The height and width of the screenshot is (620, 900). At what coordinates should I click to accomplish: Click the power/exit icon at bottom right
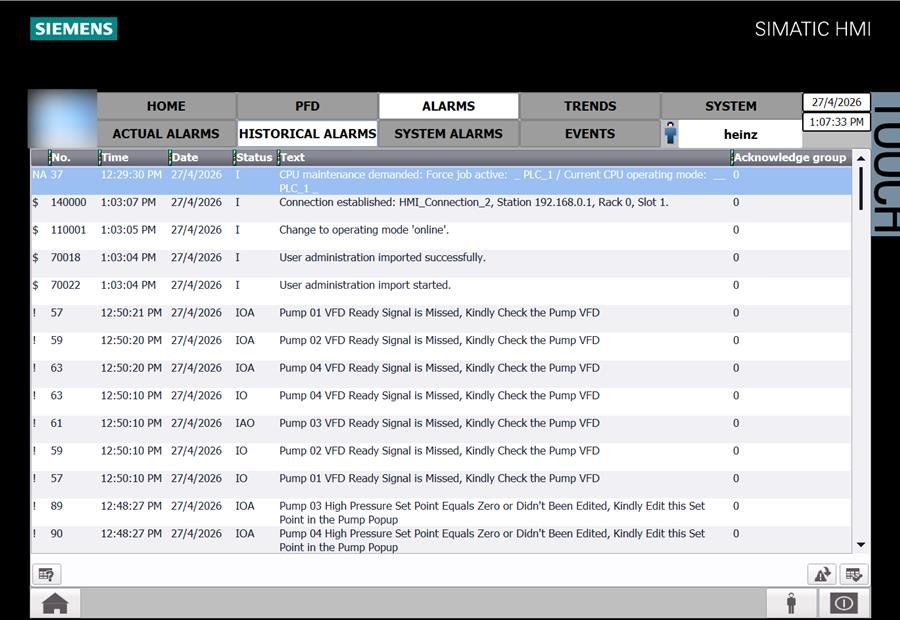844,603
